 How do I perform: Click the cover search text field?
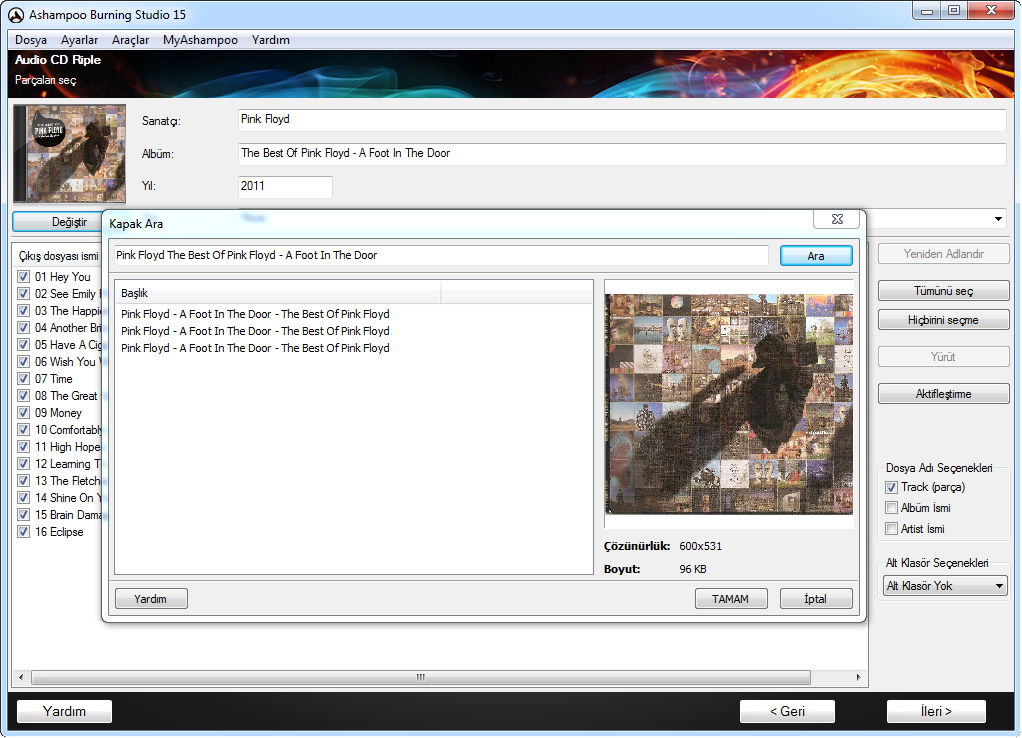coord(441,256)
